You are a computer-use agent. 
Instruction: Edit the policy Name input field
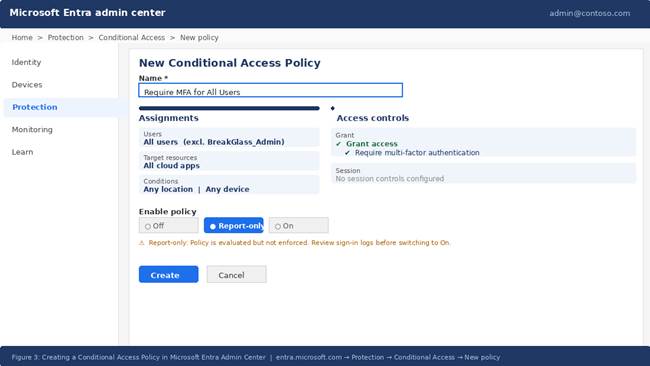270,90
